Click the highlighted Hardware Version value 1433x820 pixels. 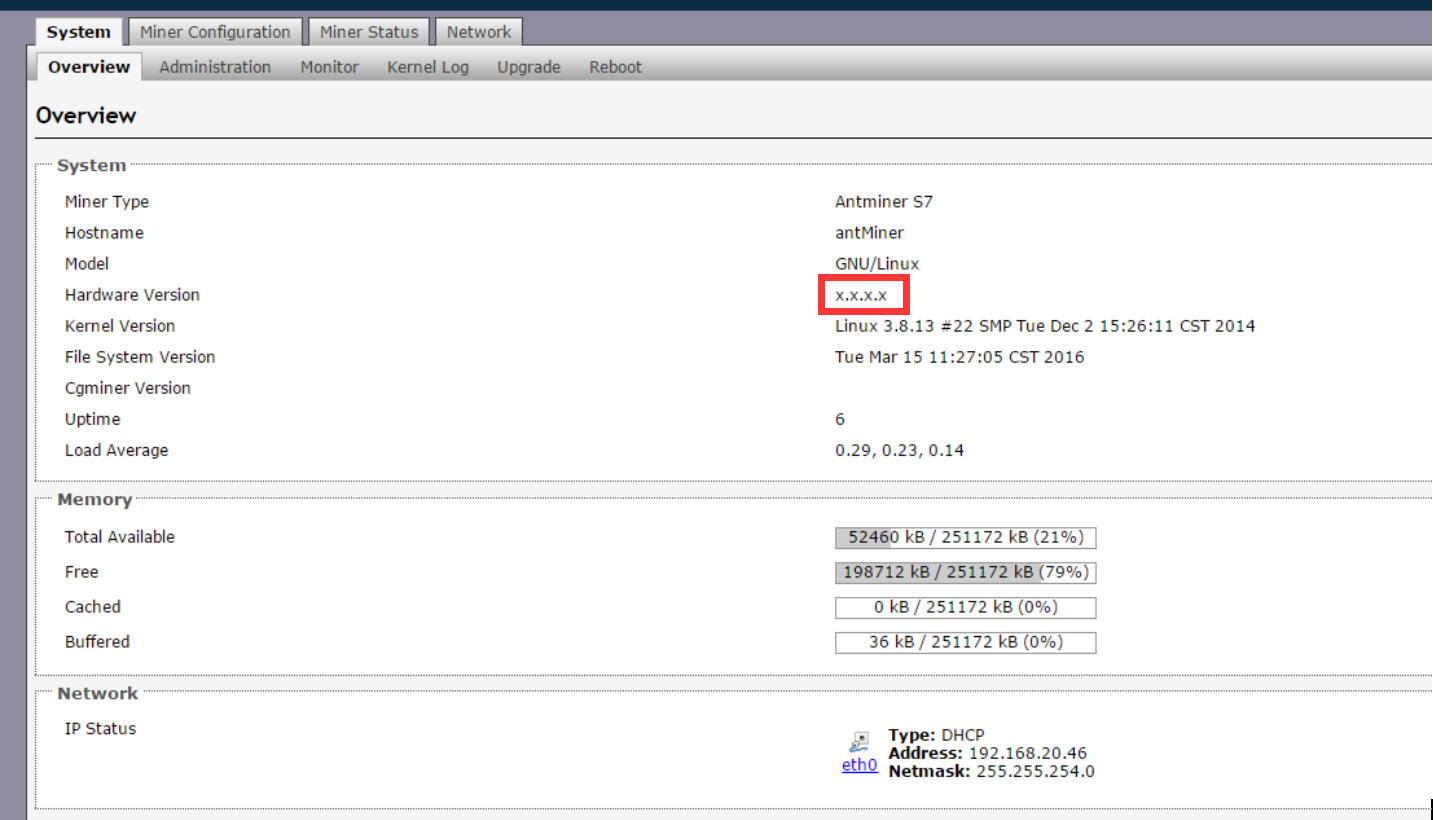[861, 295]
